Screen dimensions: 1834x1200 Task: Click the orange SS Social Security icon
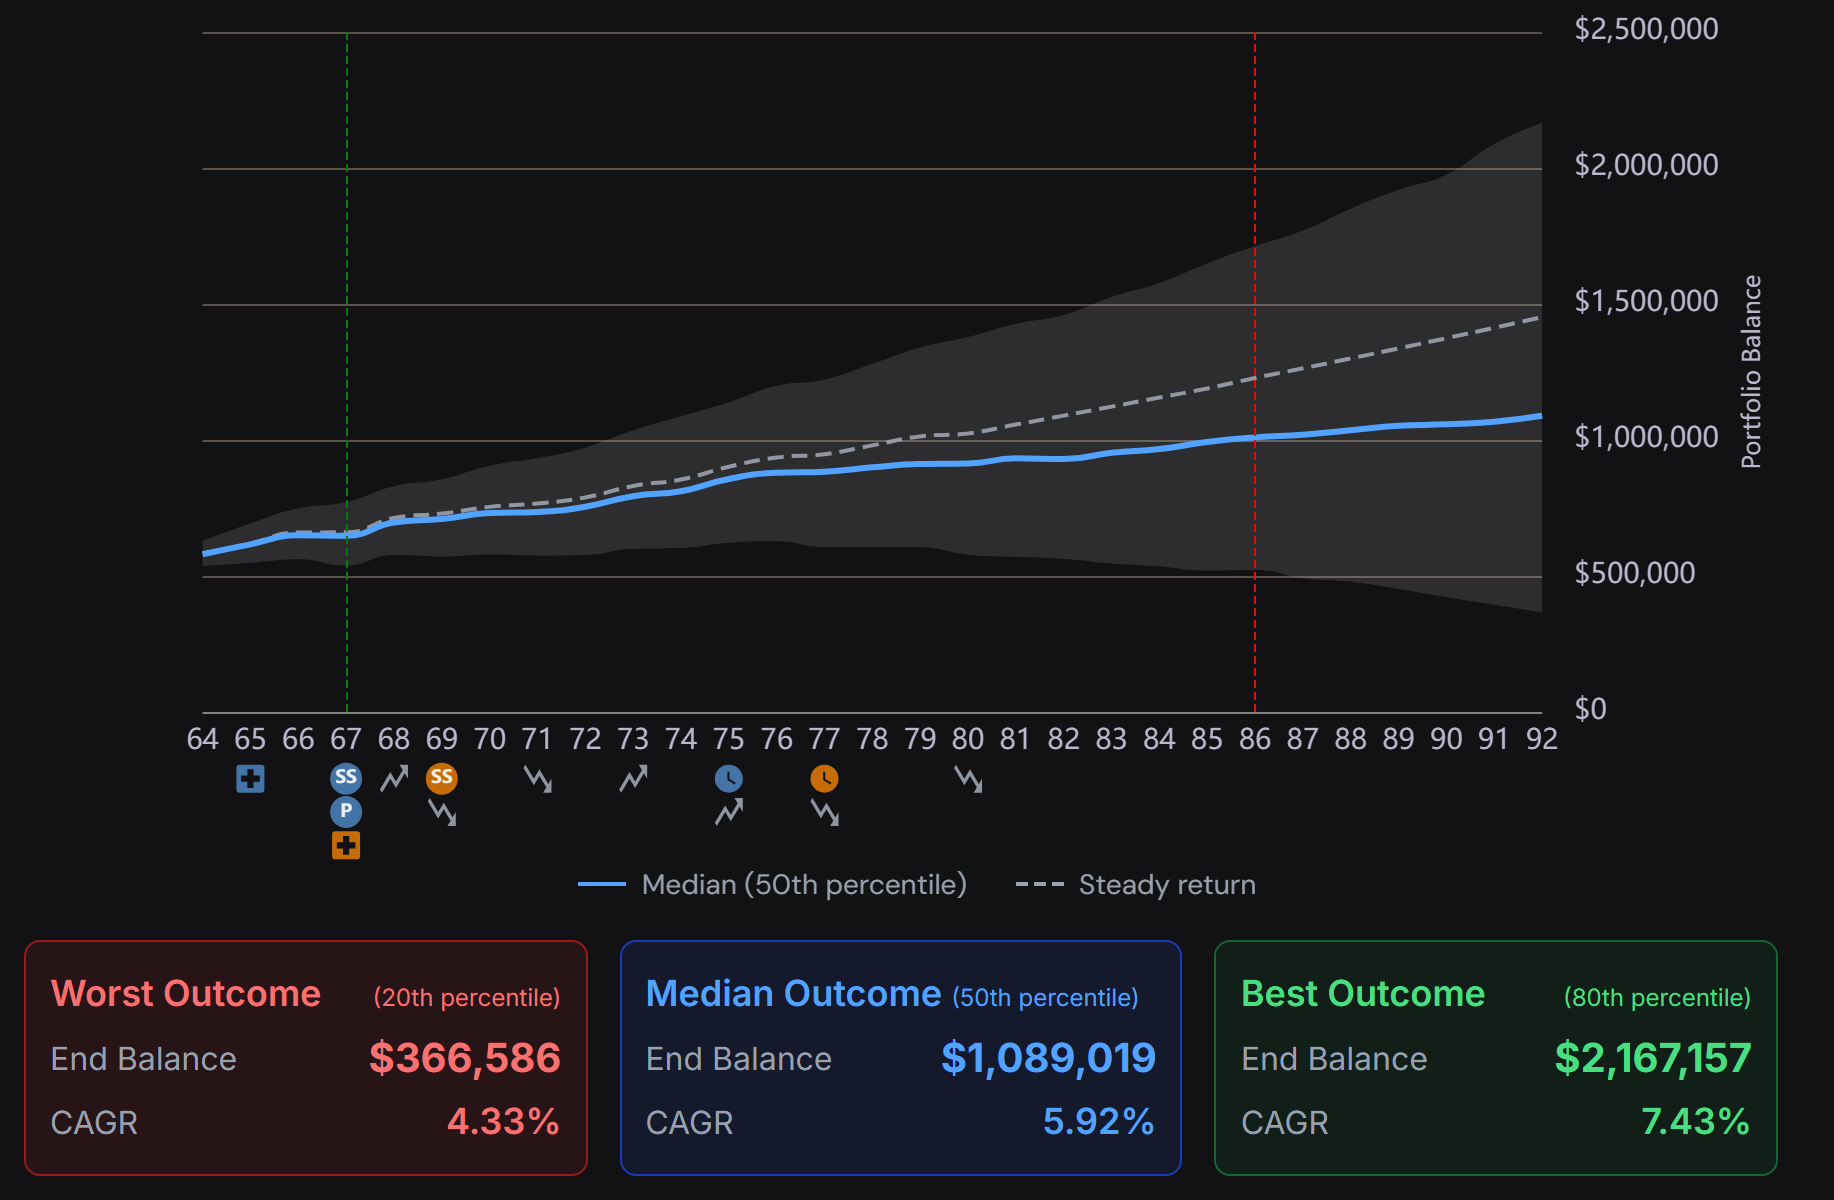[442, 778]
